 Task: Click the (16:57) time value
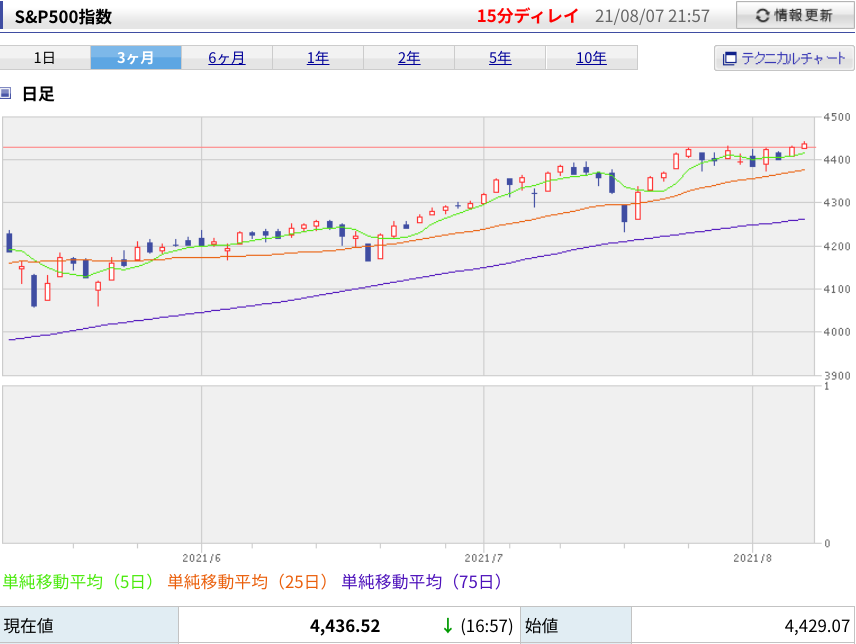click(x=486, y=625)
